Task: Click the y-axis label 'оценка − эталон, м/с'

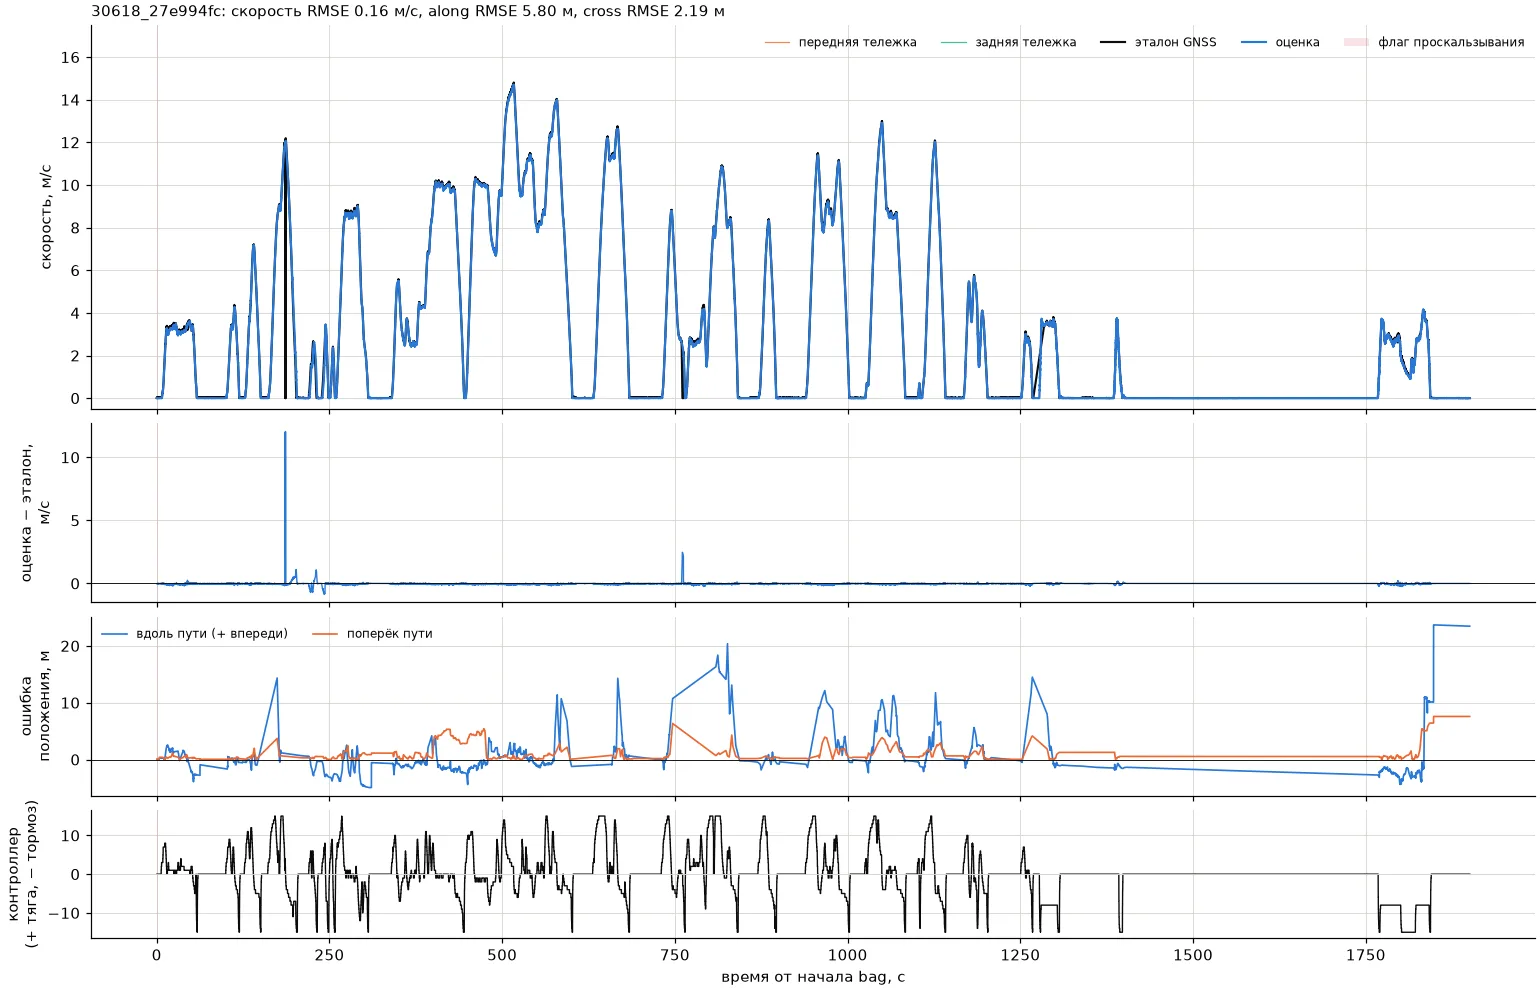Action: (x=35, y=512)
